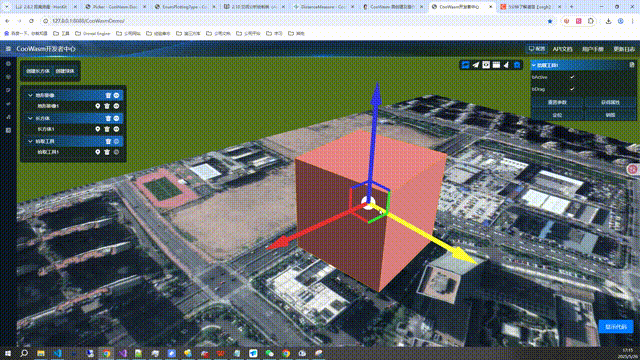Open the changelog link at far right of navigation
This screenshot has width=640, height=360.
point(624,49)
